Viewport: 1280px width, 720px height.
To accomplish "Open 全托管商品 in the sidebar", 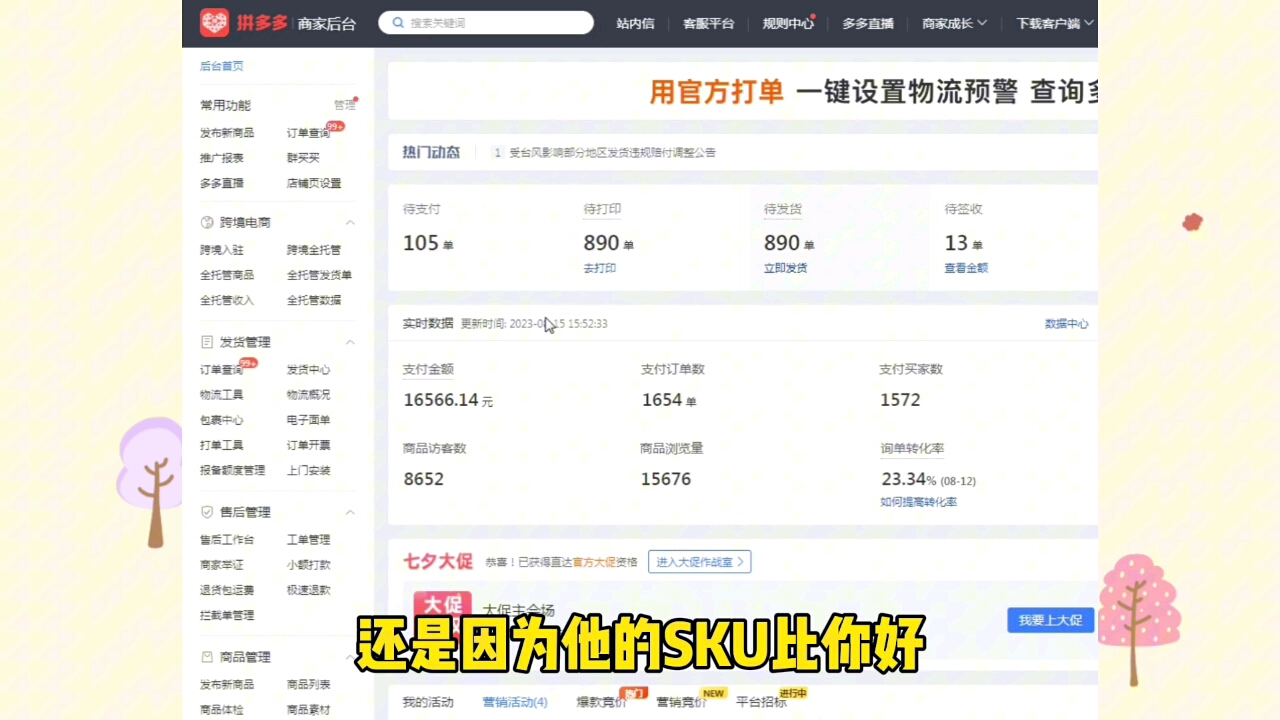I will [x=227, y=275].
